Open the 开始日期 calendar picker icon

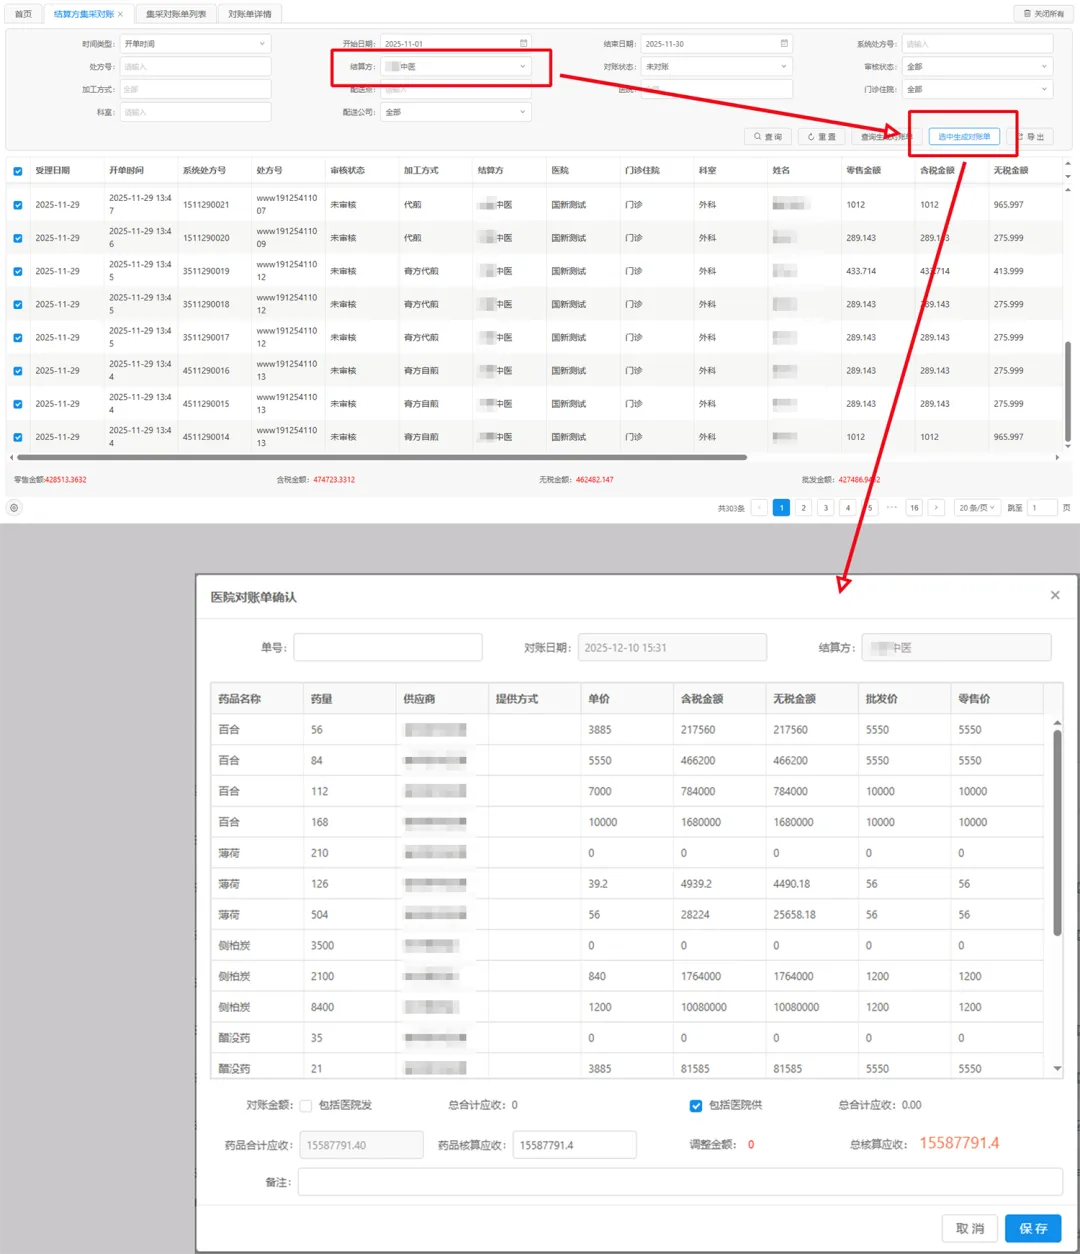pyautogui.click(x=523, y=44)
